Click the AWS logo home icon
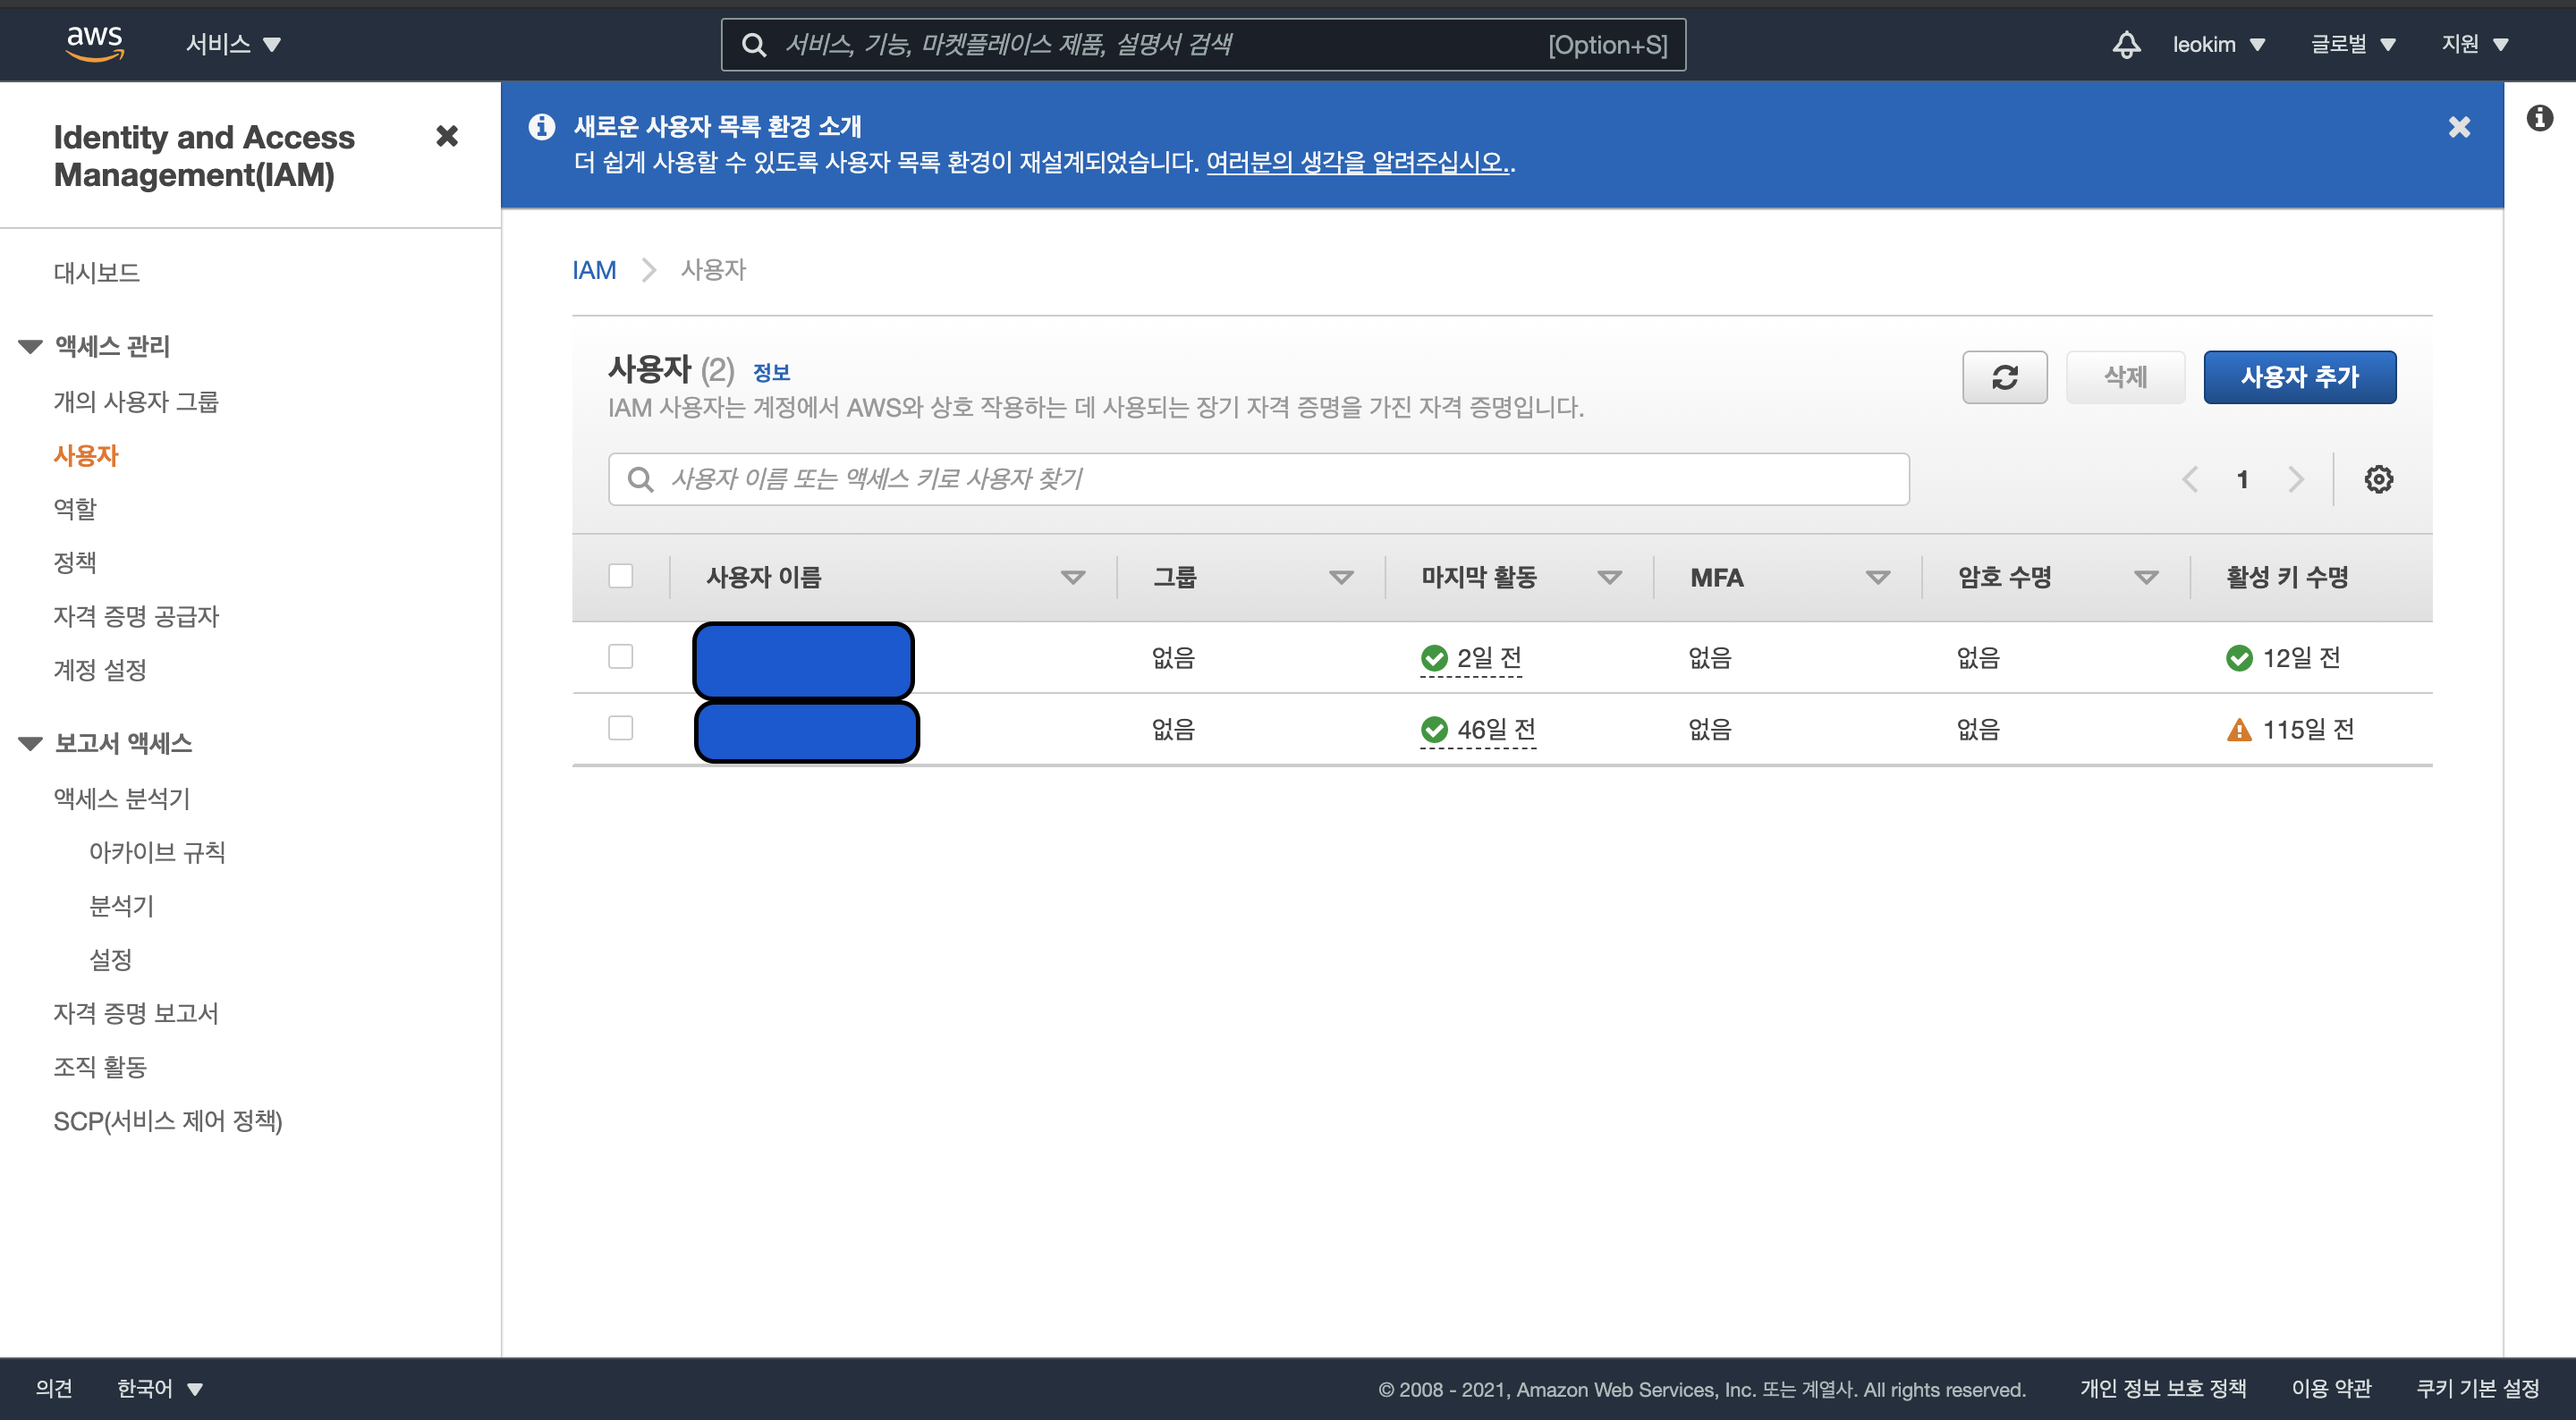The width and height of the screenshot is (2576, 1420). pyautogui.click(x=95, y=43)
